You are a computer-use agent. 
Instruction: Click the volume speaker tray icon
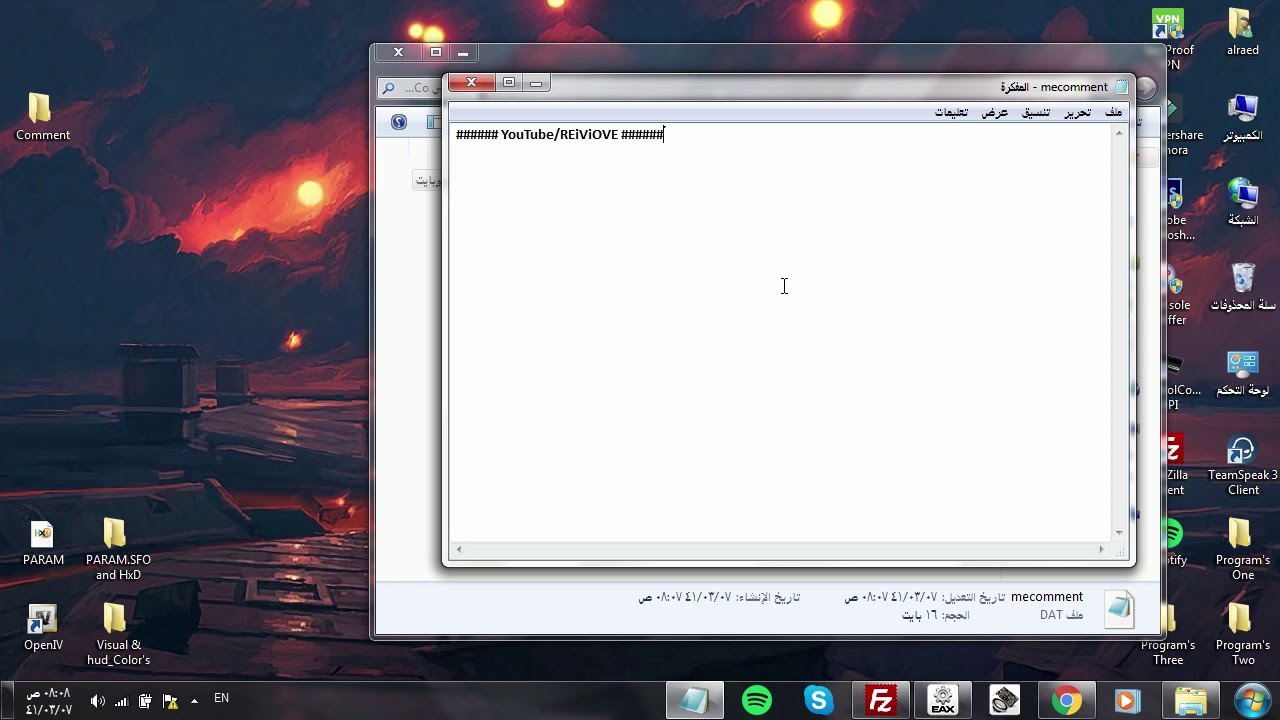97,701
